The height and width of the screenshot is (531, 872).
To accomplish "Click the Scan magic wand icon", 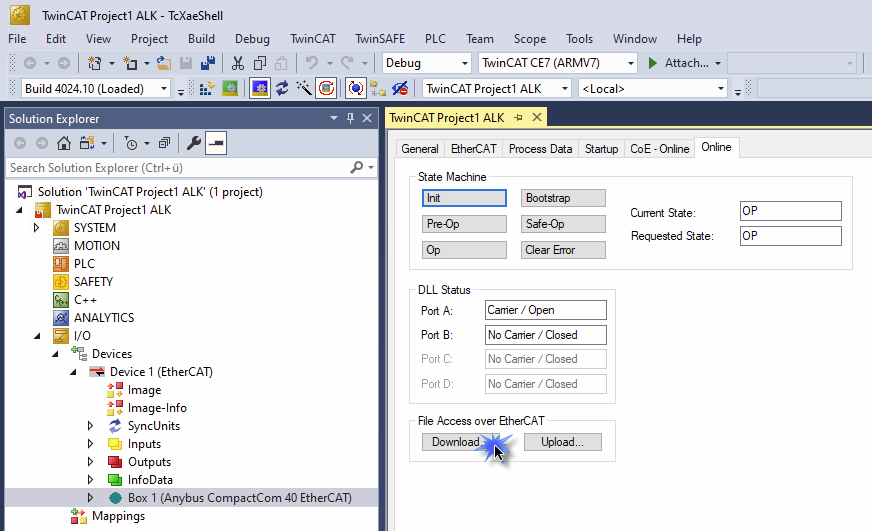I will point(304,88).
